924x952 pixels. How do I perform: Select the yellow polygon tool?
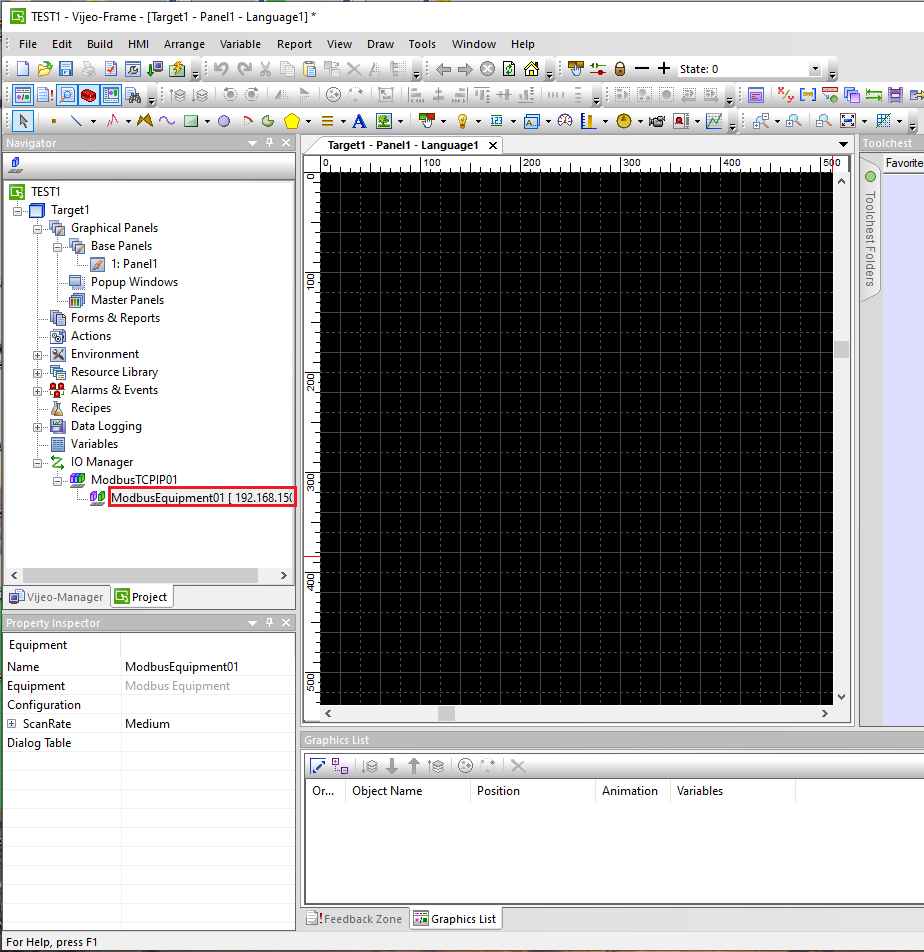click(292, 121)
